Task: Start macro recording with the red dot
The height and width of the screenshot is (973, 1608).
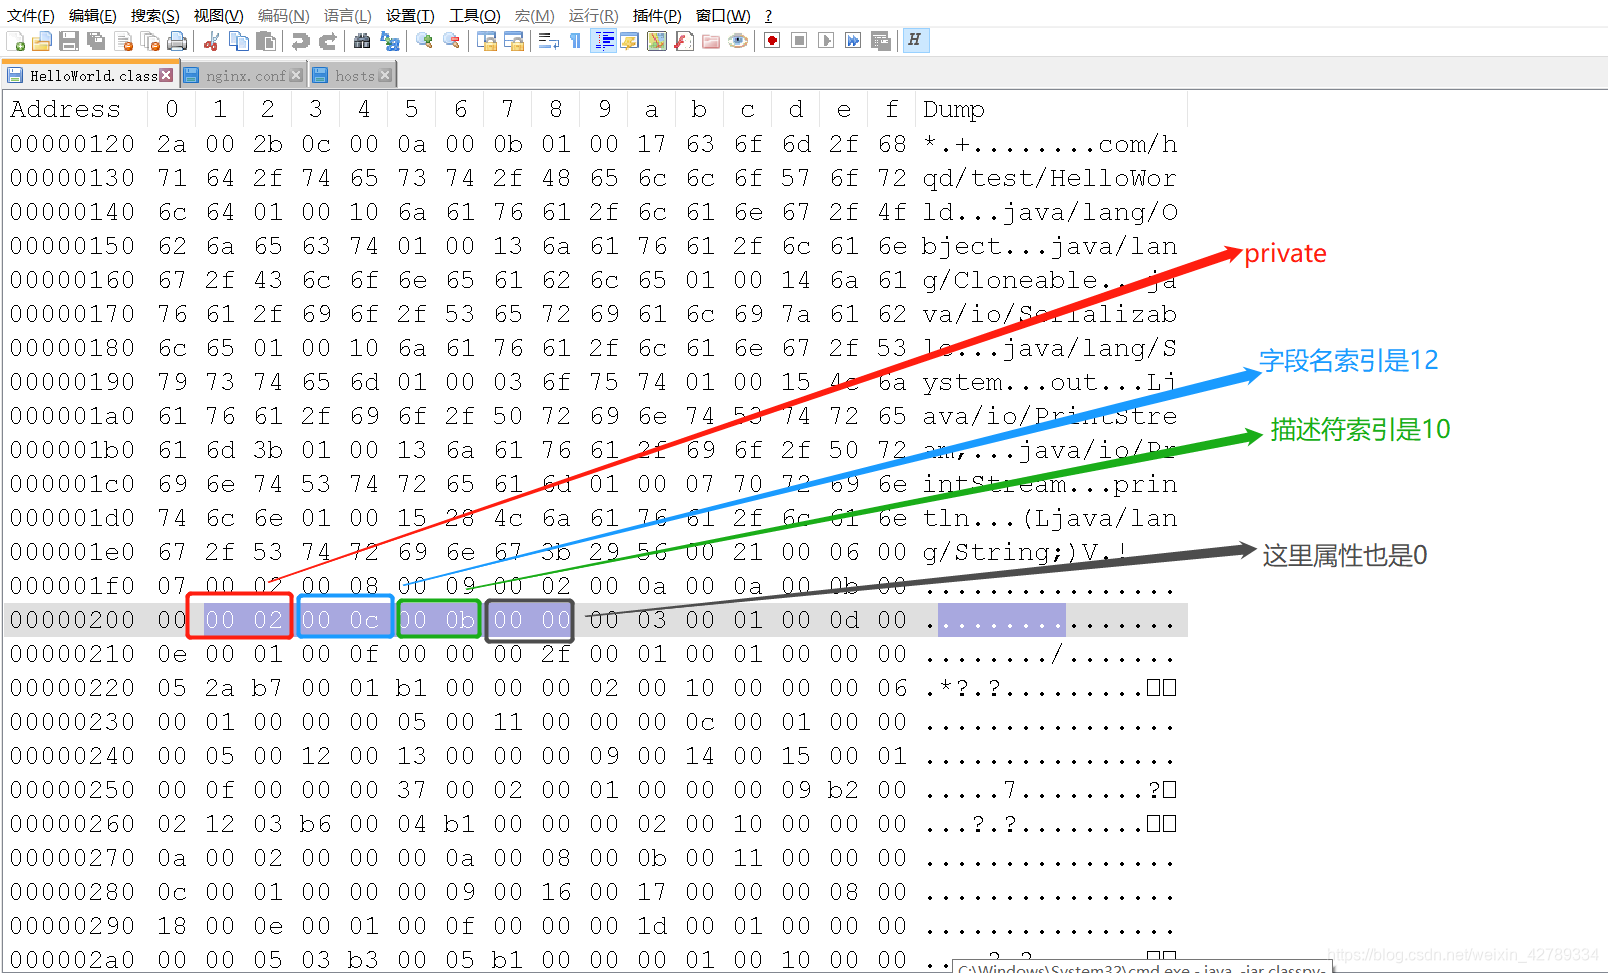Action: pyautogui.click(x=772, y=41)
